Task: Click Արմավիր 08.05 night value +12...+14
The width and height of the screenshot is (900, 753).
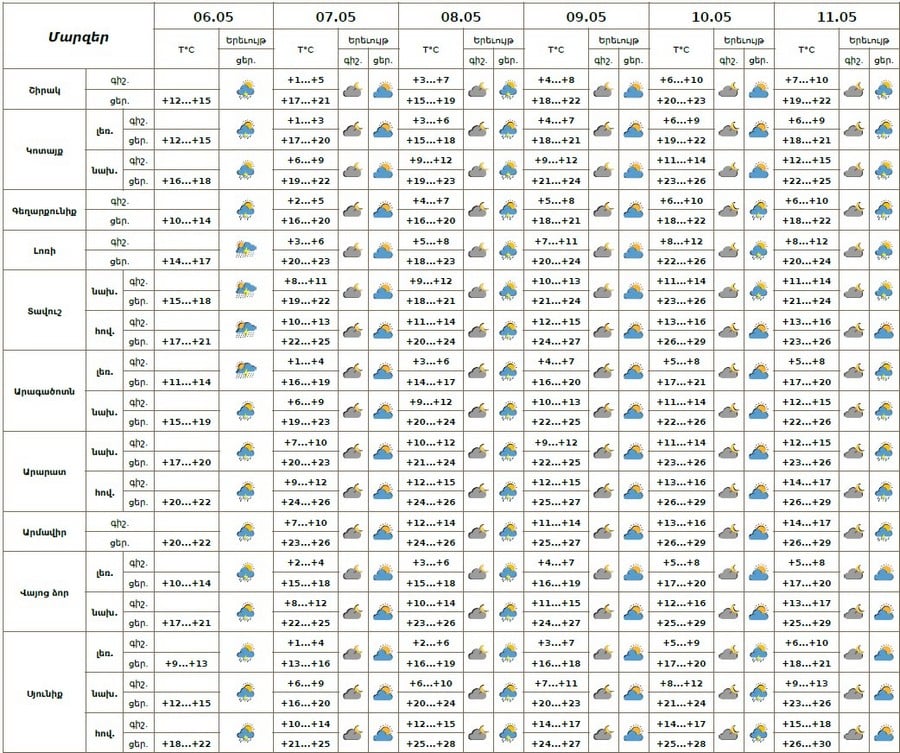Action: (x=431, y=523)
